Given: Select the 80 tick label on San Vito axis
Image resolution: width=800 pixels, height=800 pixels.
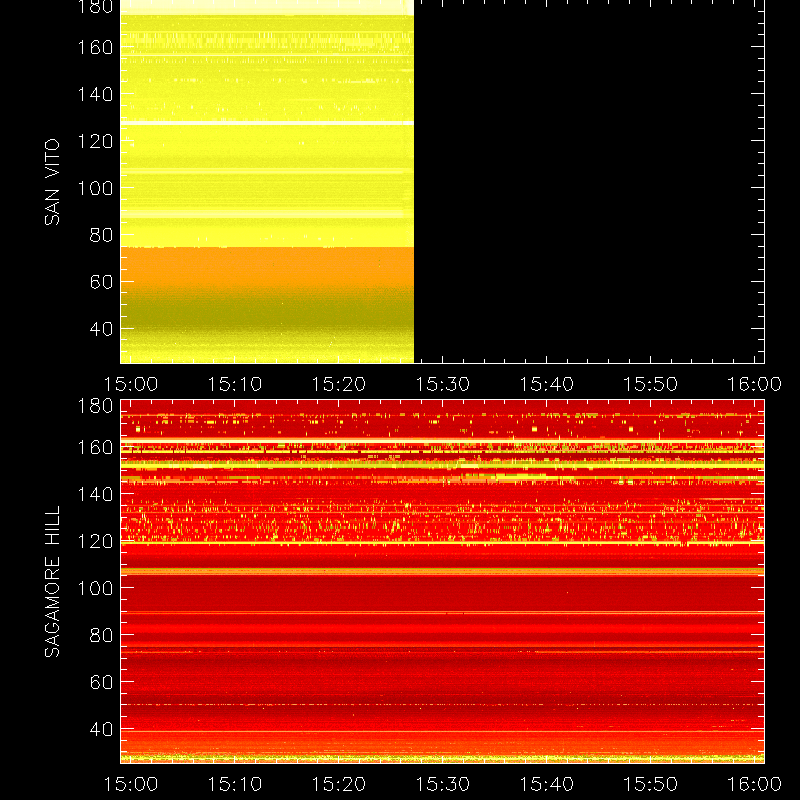Looking at the screenshot, I should click(x=101, y=235).
